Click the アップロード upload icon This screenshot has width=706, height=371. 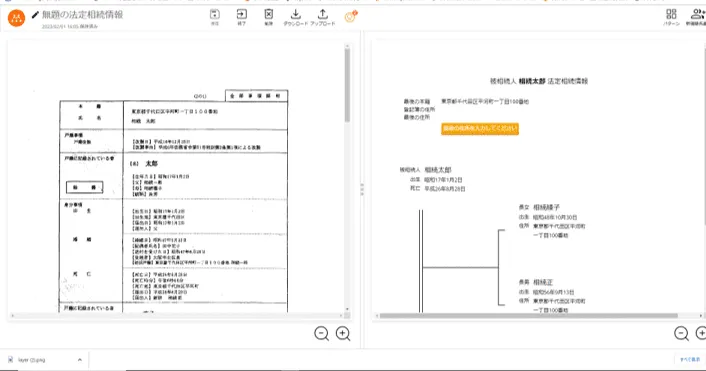(x=322, y=14)
